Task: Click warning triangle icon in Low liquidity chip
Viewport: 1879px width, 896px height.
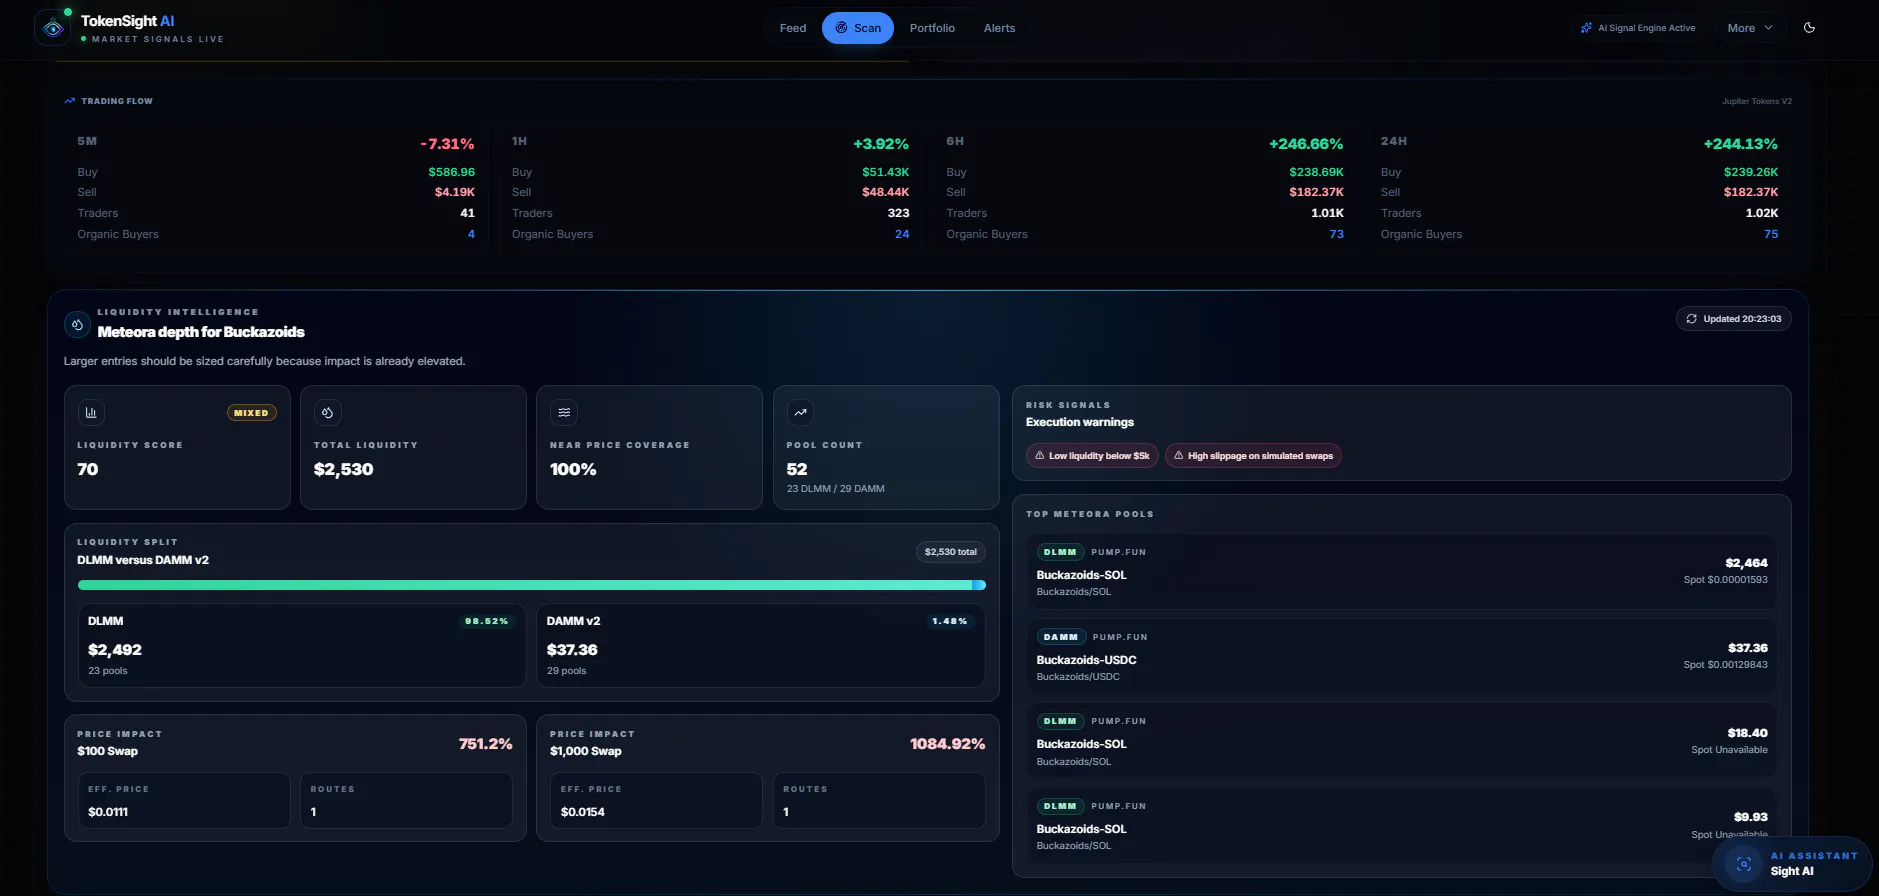Action: 1039,456
